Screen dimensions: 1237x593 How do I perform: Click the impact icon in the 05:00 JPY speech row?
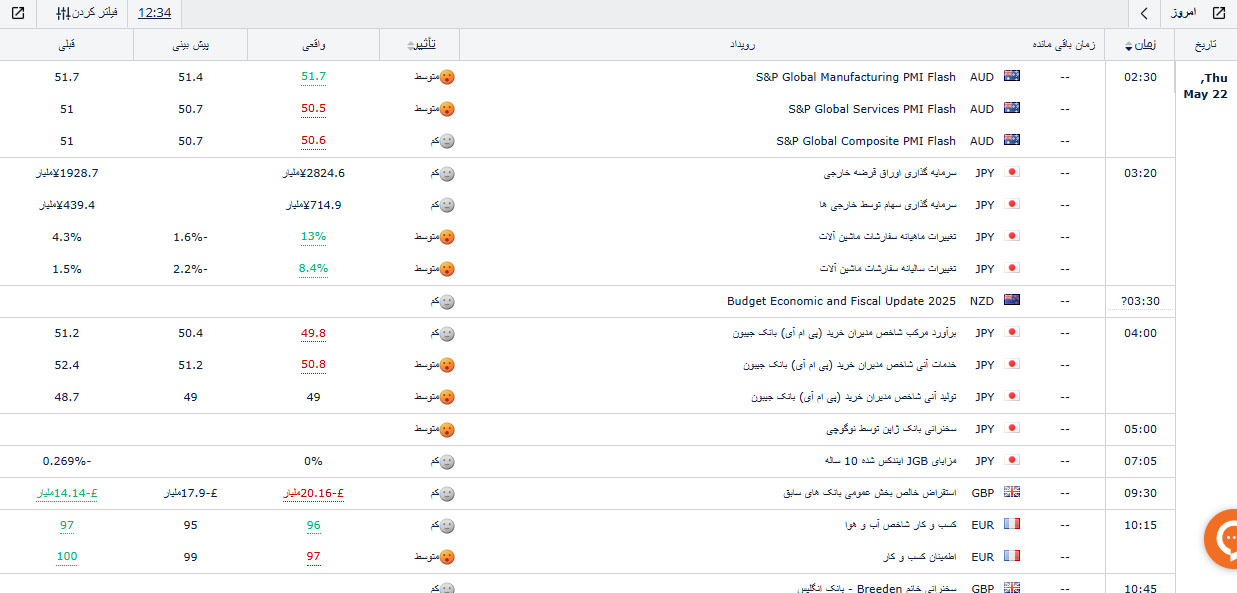(448, 429)
